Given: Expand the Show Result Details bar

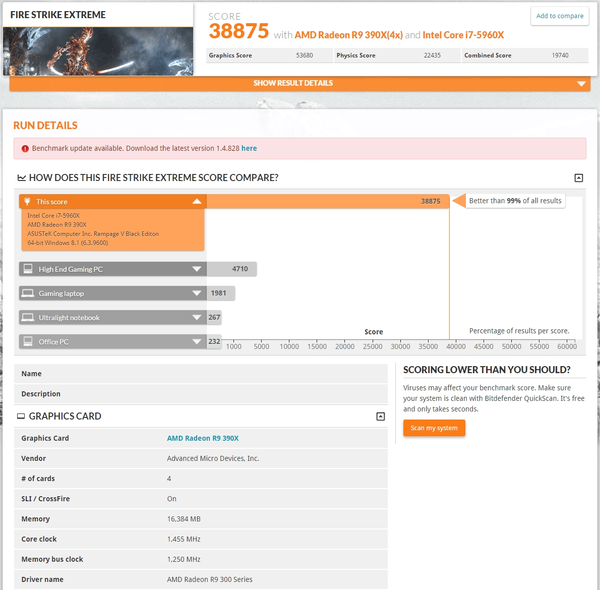Looking at the screenshot, I should (x=300, y=83).
